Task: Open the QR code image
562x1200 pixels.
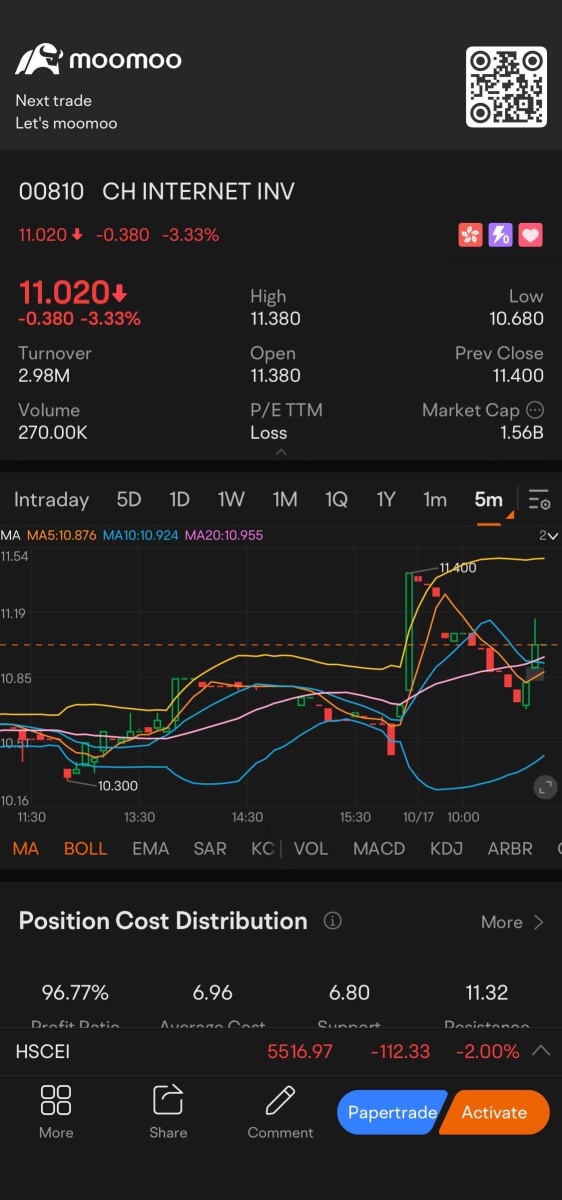Action: pos(506,87)
